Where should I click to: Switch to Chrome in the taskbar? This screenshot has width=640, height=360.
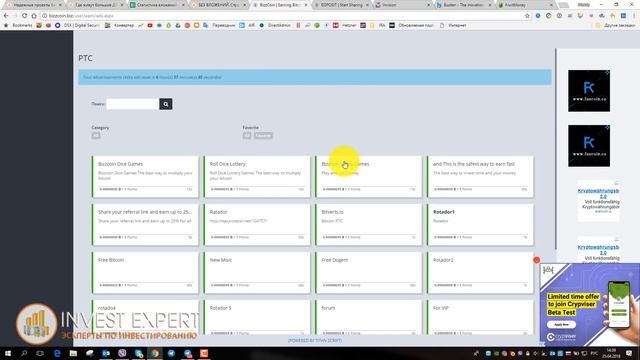(155, 353)
